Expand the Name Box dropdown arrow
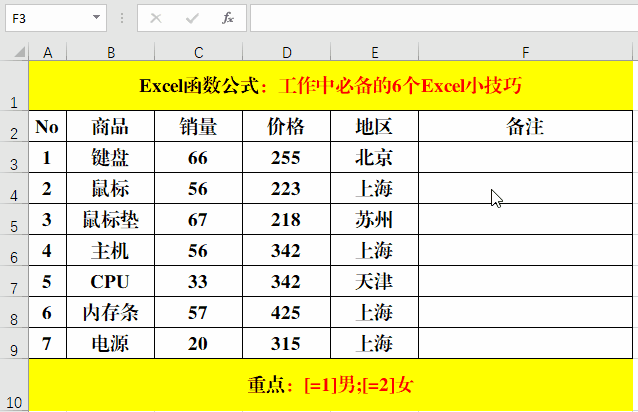 point(96,17)
